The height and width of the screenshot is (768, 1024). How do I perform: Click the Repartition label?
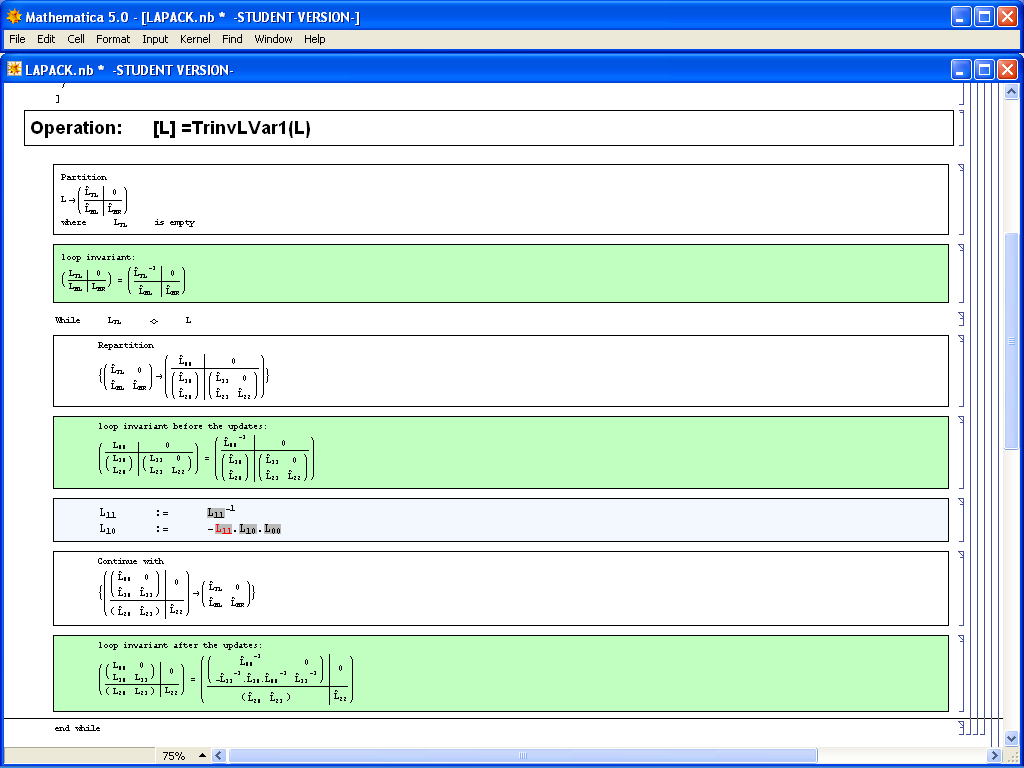125,345
